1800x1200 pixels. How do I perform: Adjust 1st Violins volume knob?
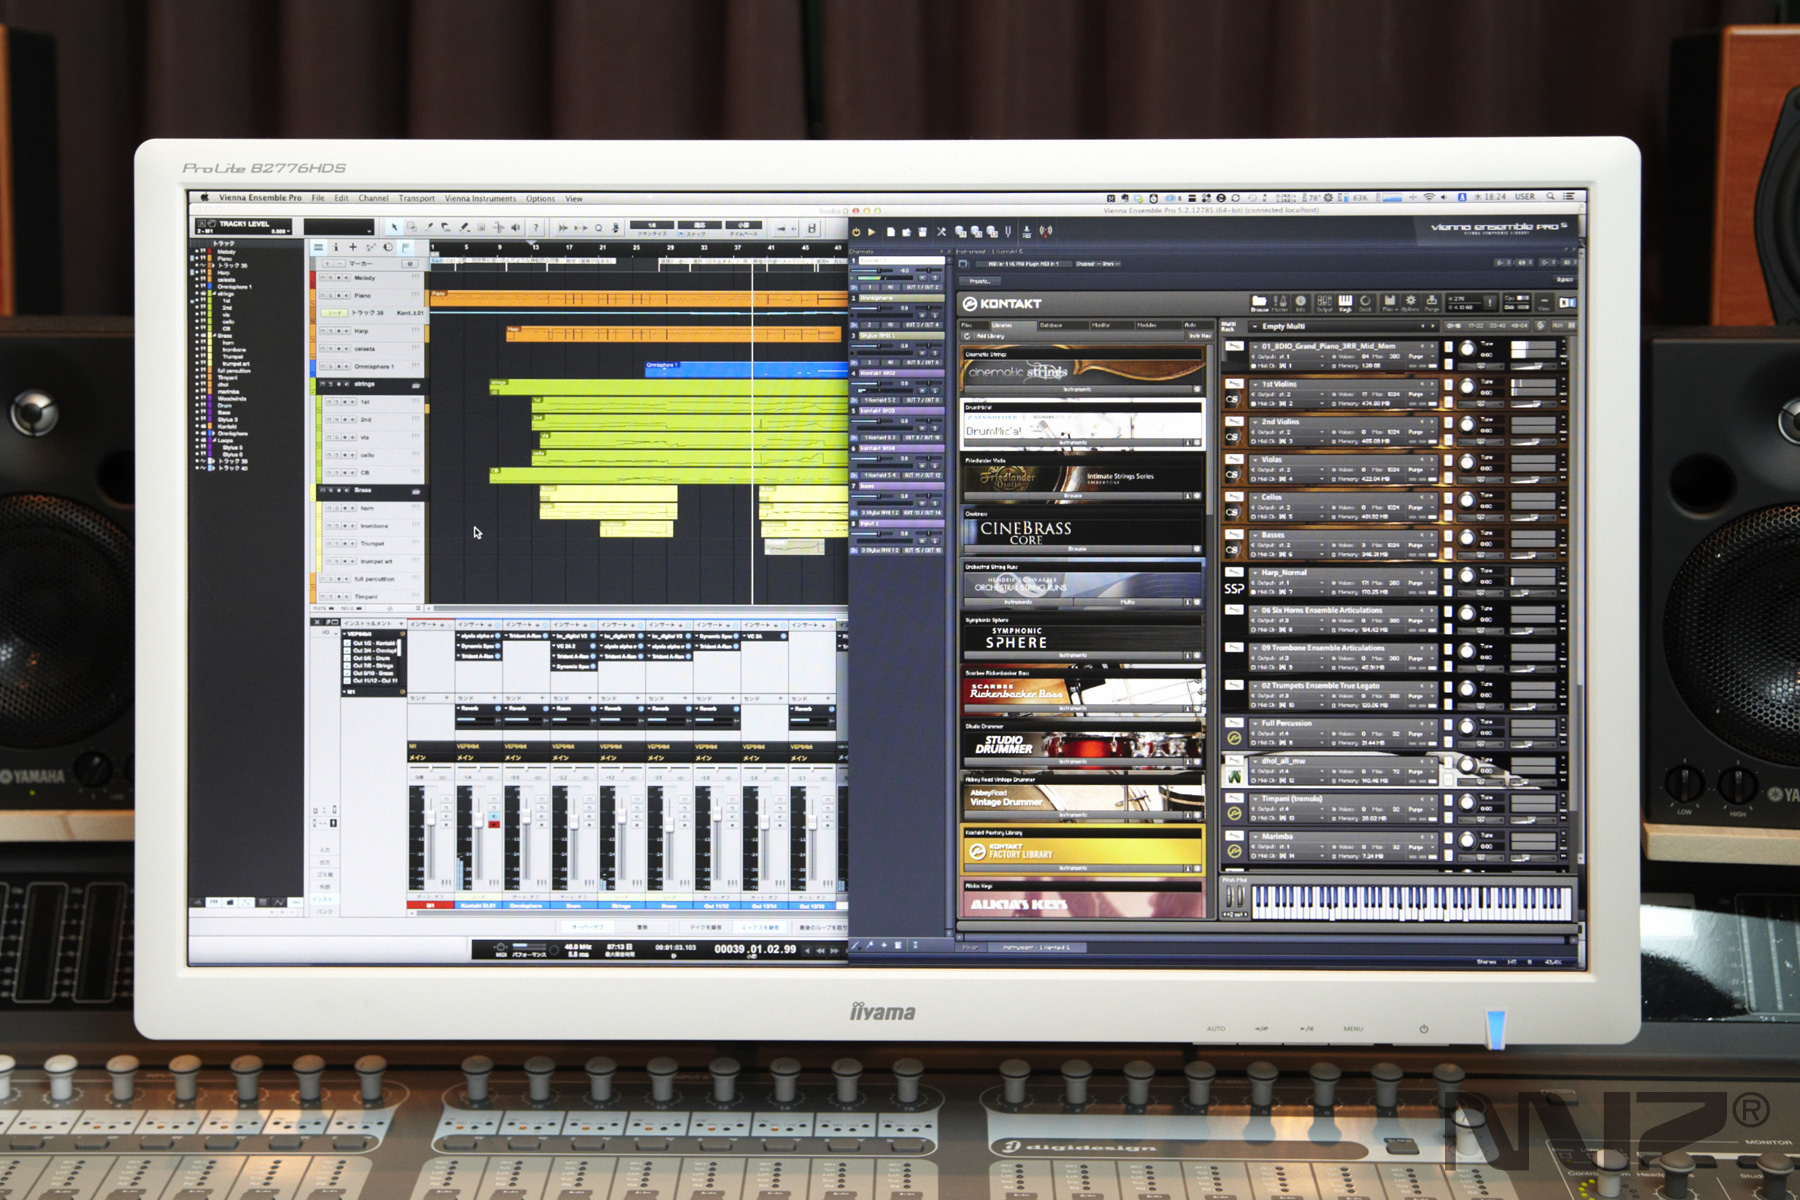[x=1467, y=387]
